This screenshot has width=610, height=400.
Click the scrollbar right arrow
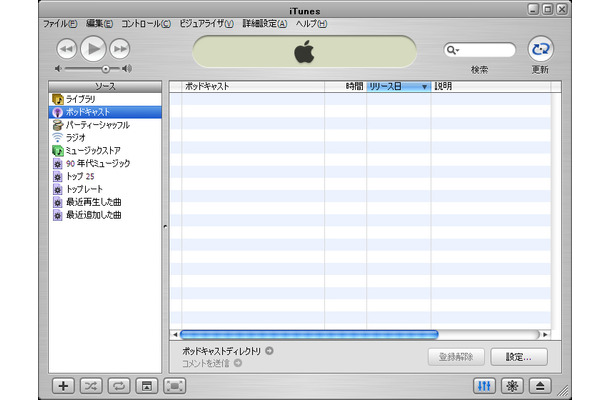tap(545, 334)
